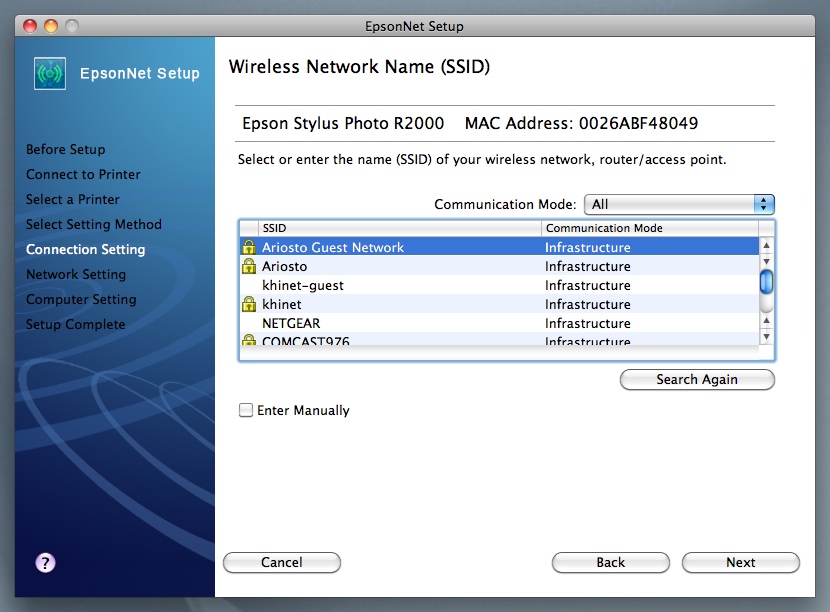
Task: Open help with the question mark icon
Action: click(x=45, y=563)
